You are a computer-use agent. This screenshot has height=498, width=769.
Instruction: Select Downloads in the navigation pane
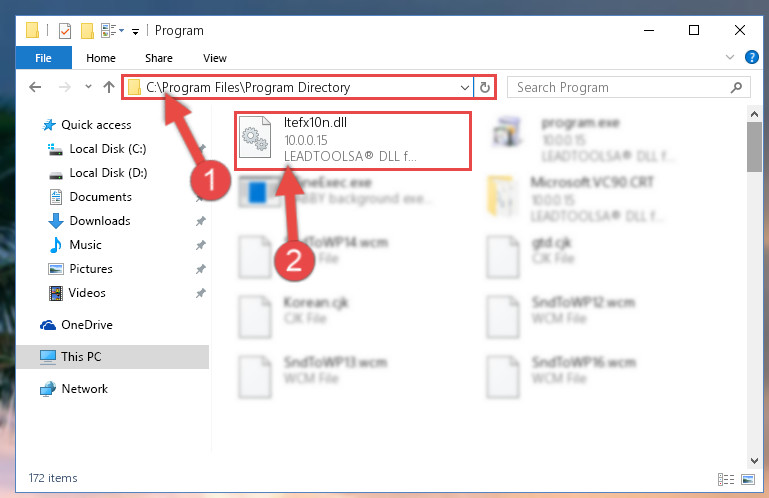100,221
